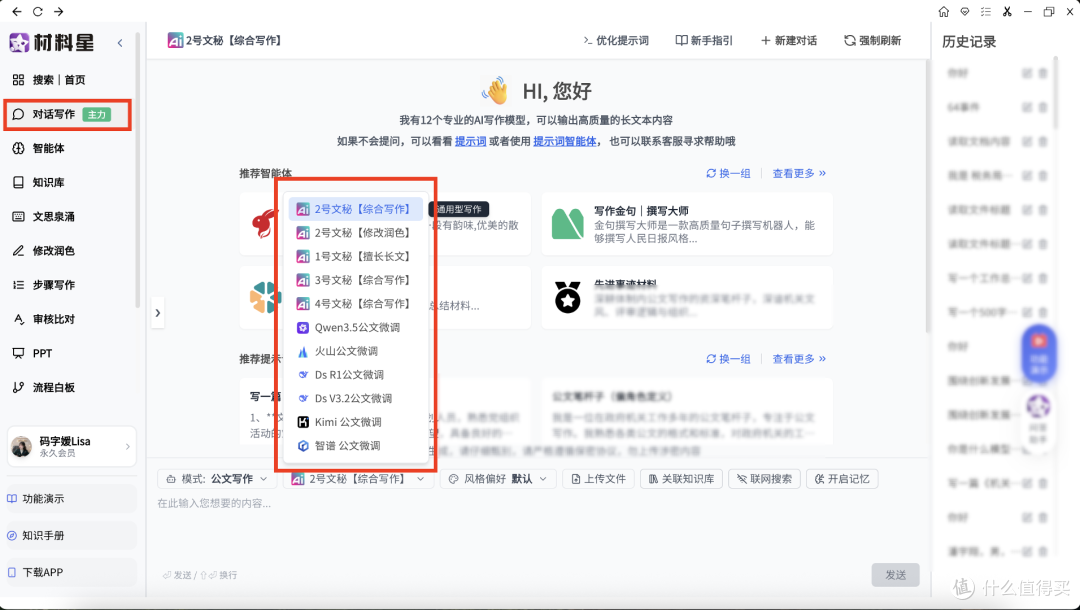Select 3号文秘【综合写作】 from the model list
Image resolution: width=1080 pixels, height=610 pixels.
[355, 280]
